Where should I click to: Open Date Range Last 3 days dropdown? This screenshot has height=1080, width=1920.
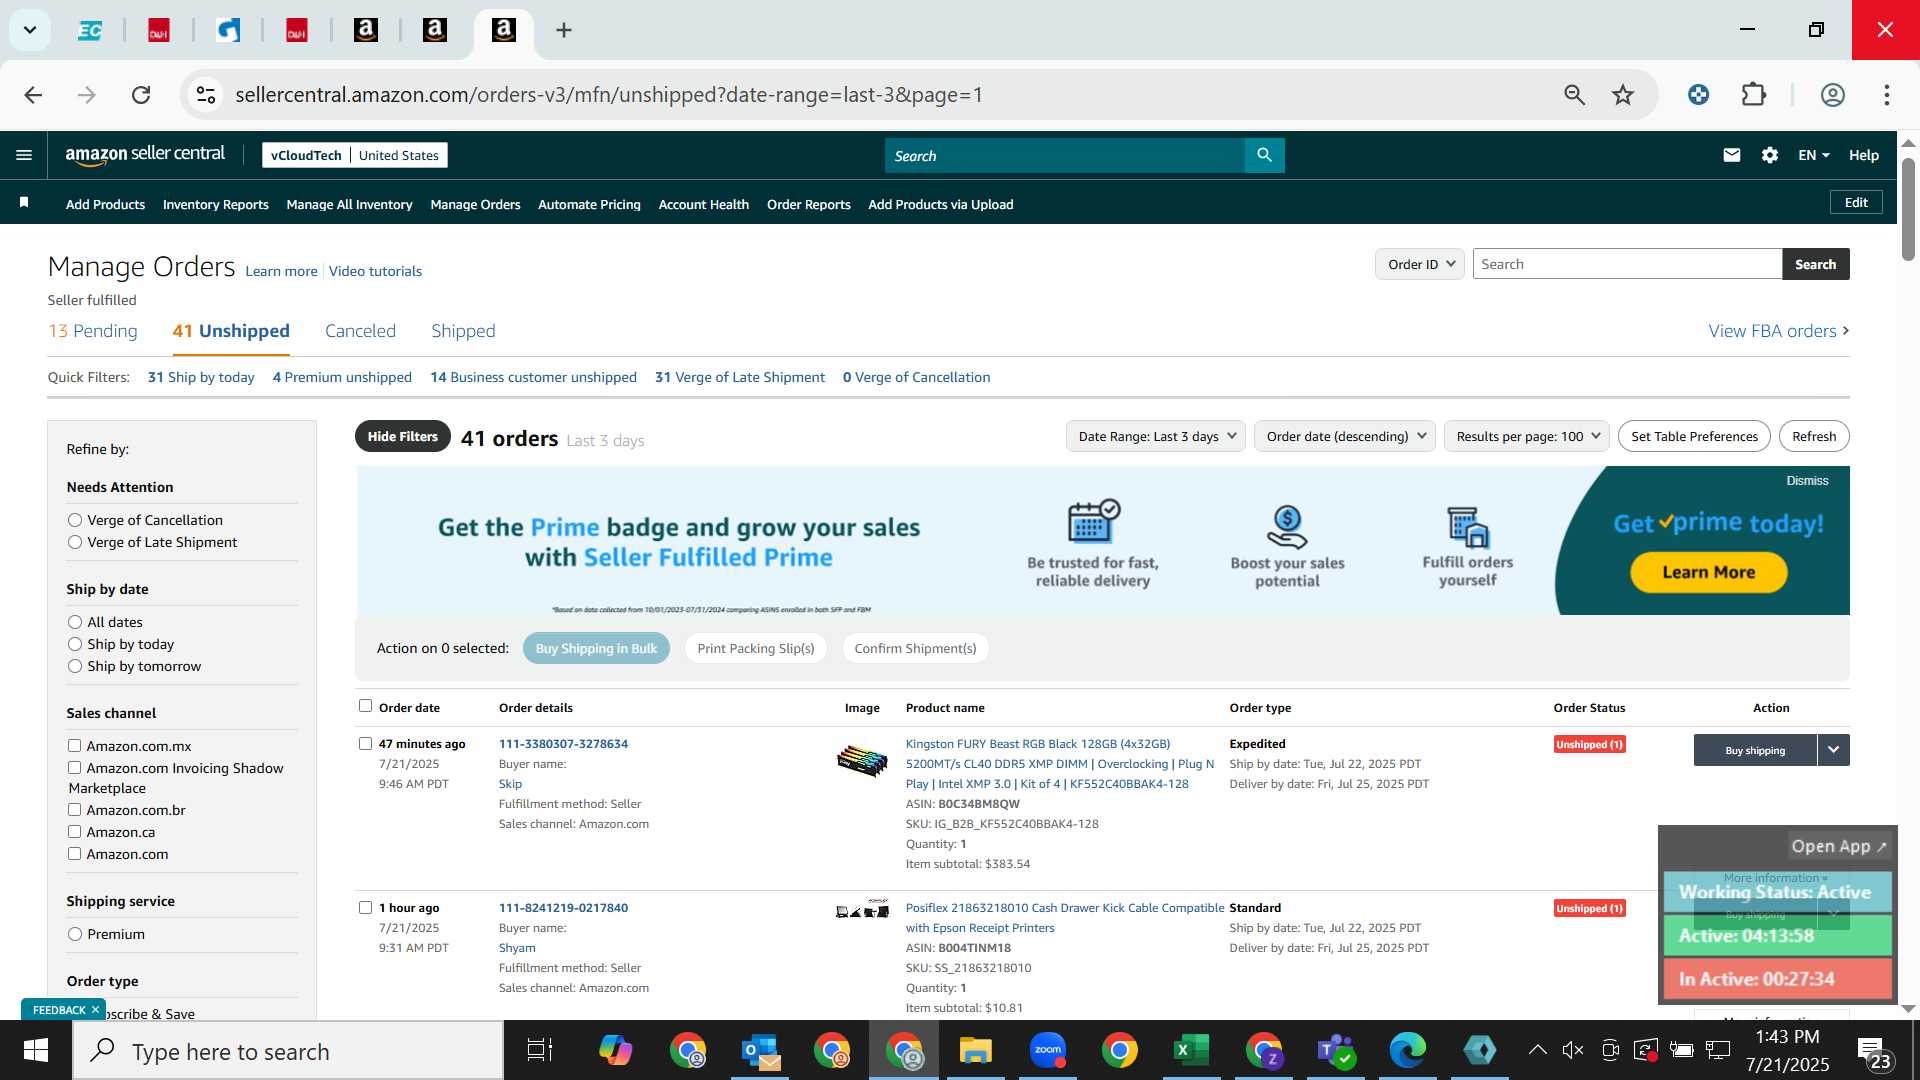(1156, 436)
